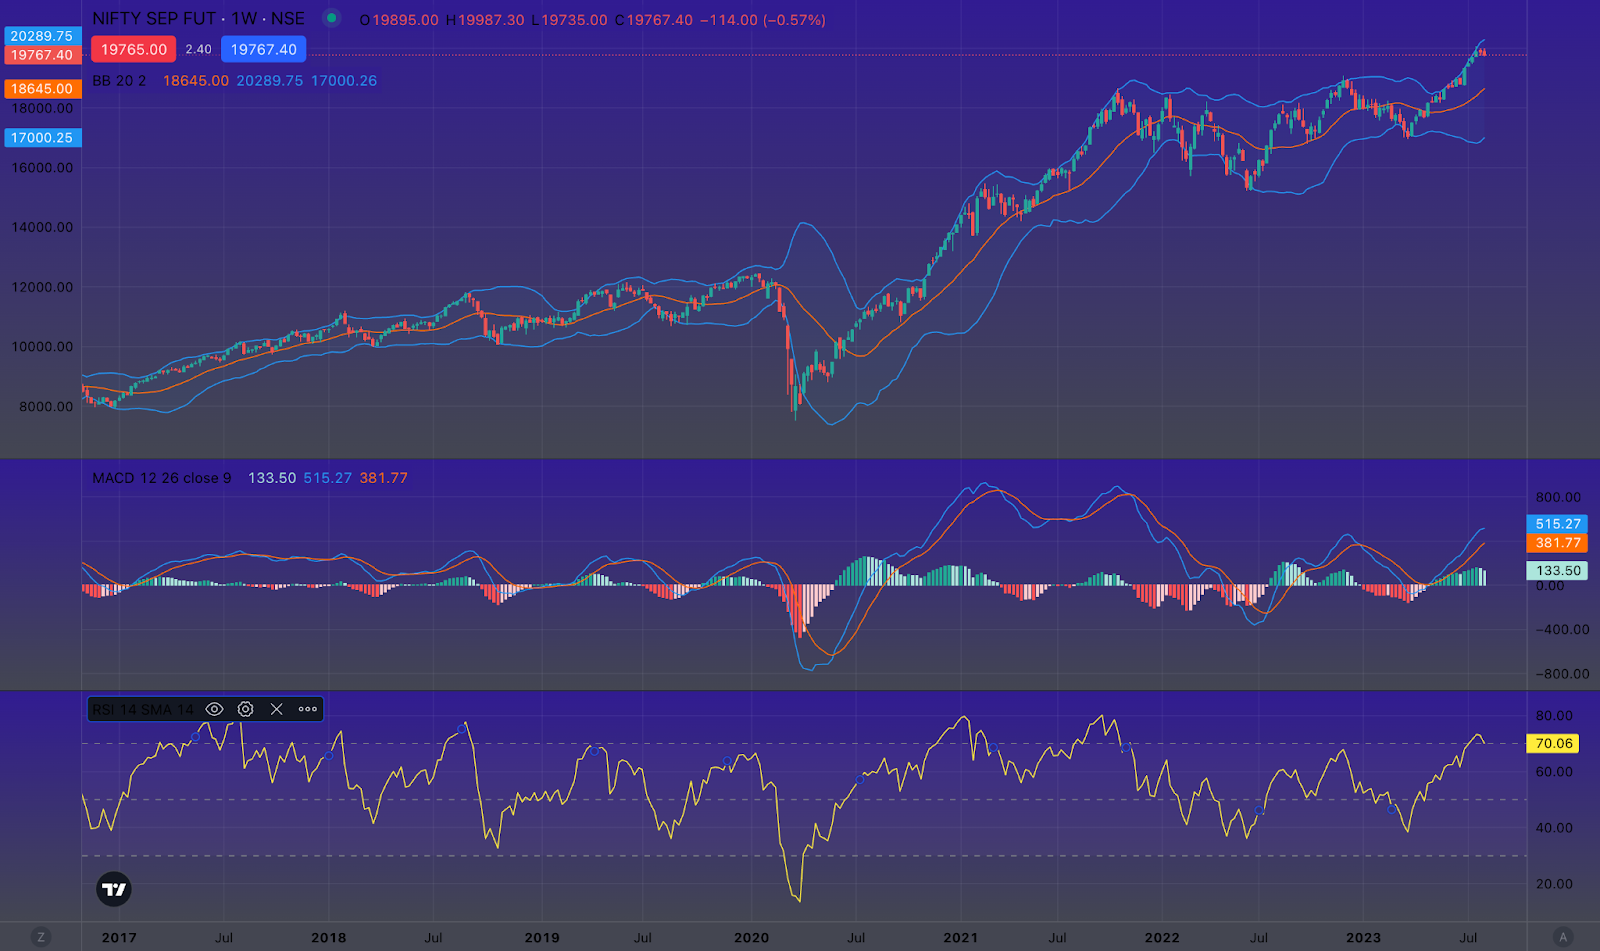Click the 8000.00 price axis label
This screenshot has height=951, width=1600.
point(46,407)
